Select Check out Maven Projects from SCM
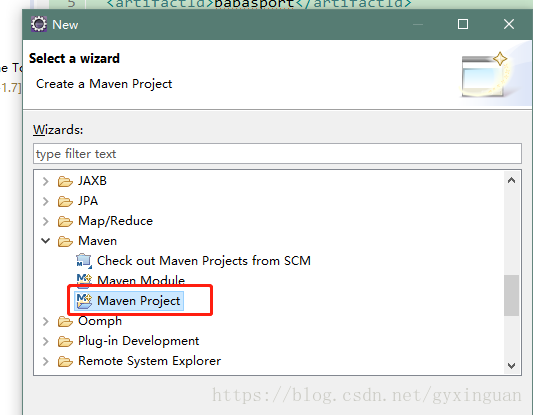The image size is (533, 415). coord(204,261)
